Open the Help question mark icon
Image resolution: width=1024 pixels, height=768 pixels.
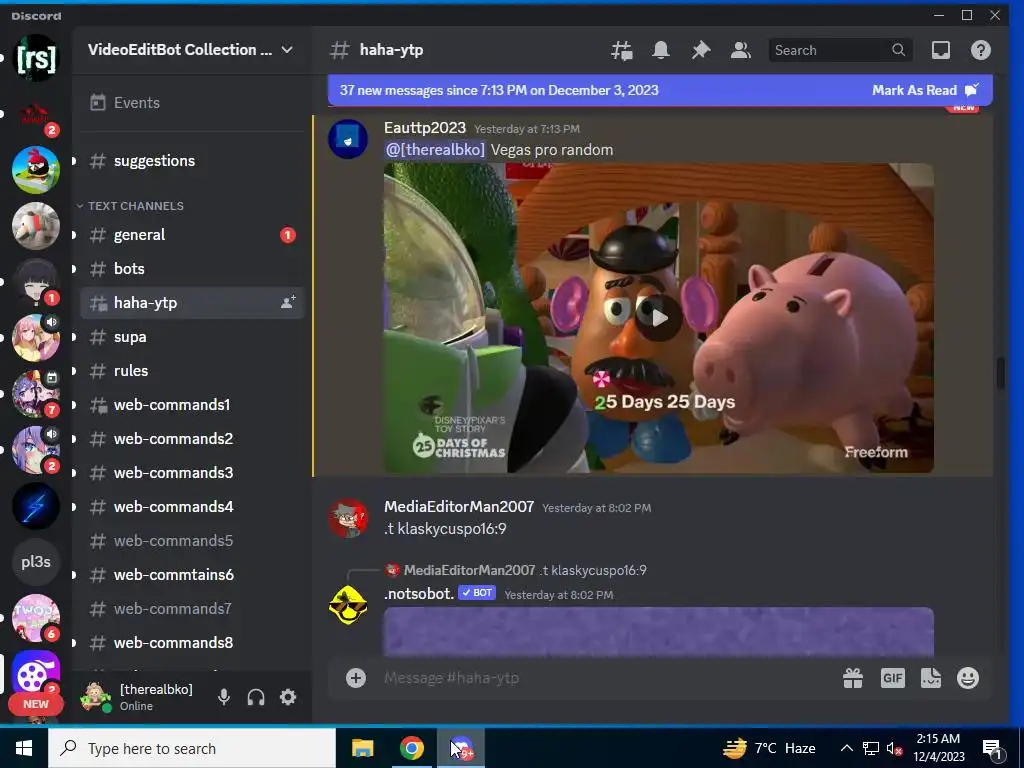pos(980,50)
